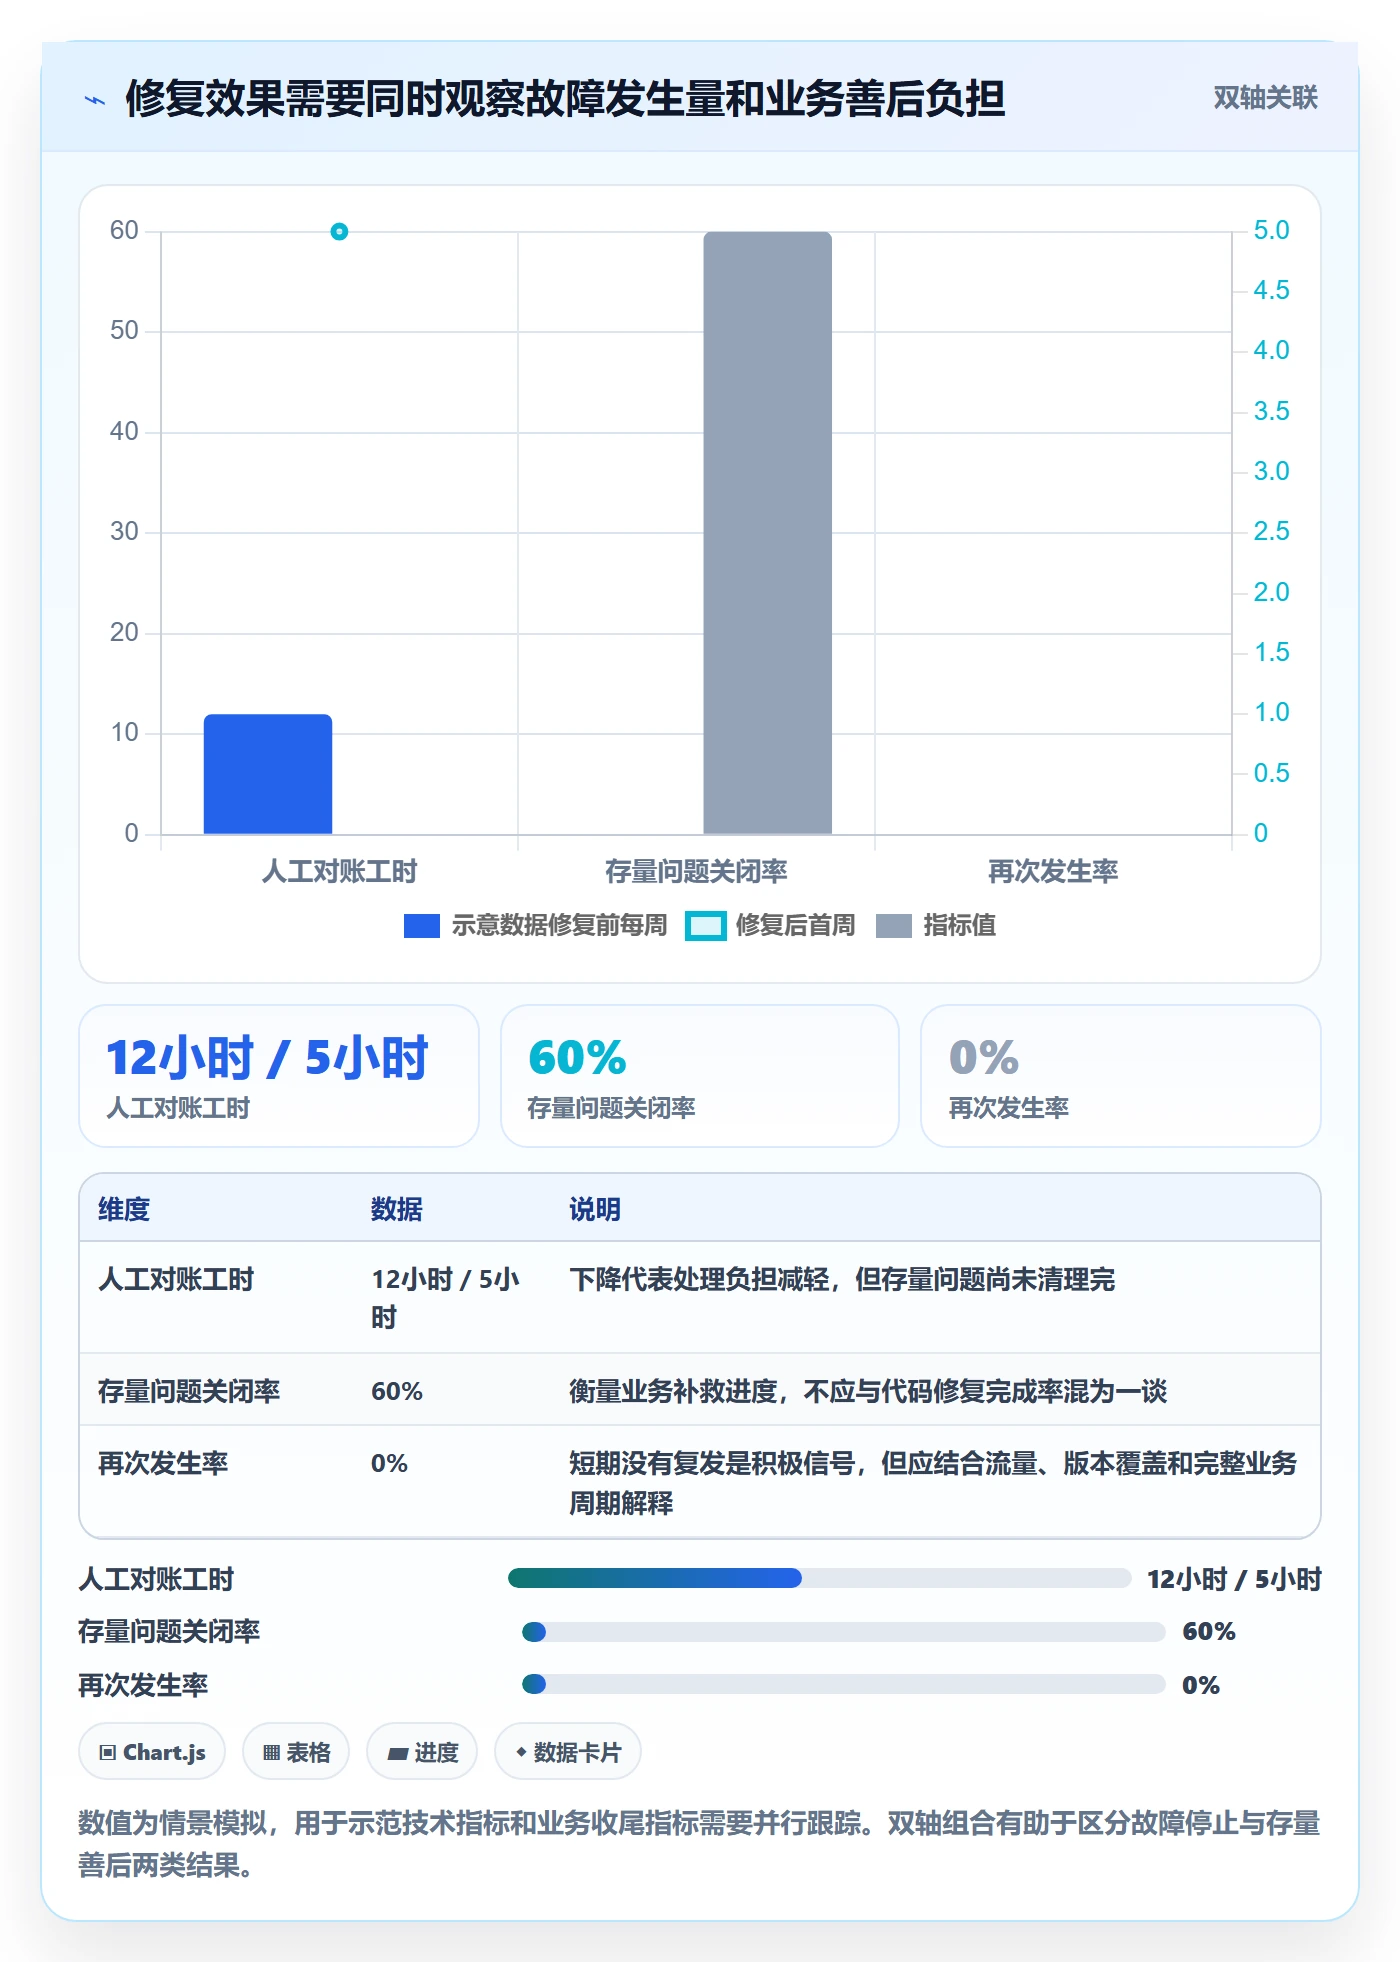
Task: Click the cyan data point in the chart
Action: (x=339, y=232)
